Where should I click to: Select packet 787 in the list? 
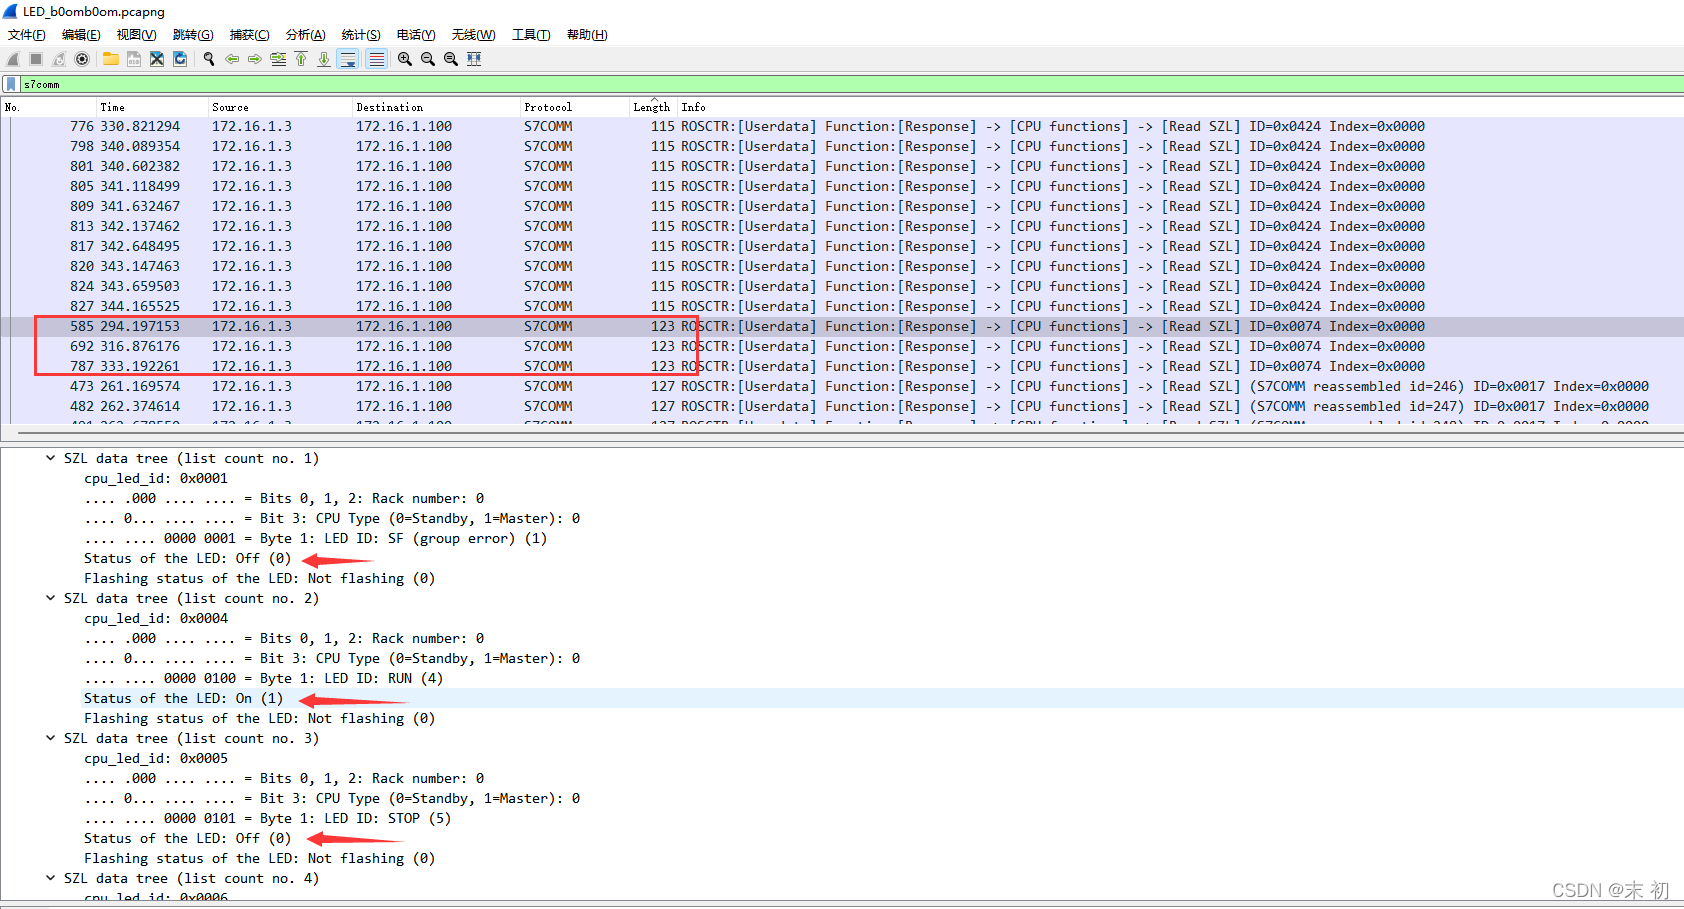pyautogui.click(x=842, y=366)
